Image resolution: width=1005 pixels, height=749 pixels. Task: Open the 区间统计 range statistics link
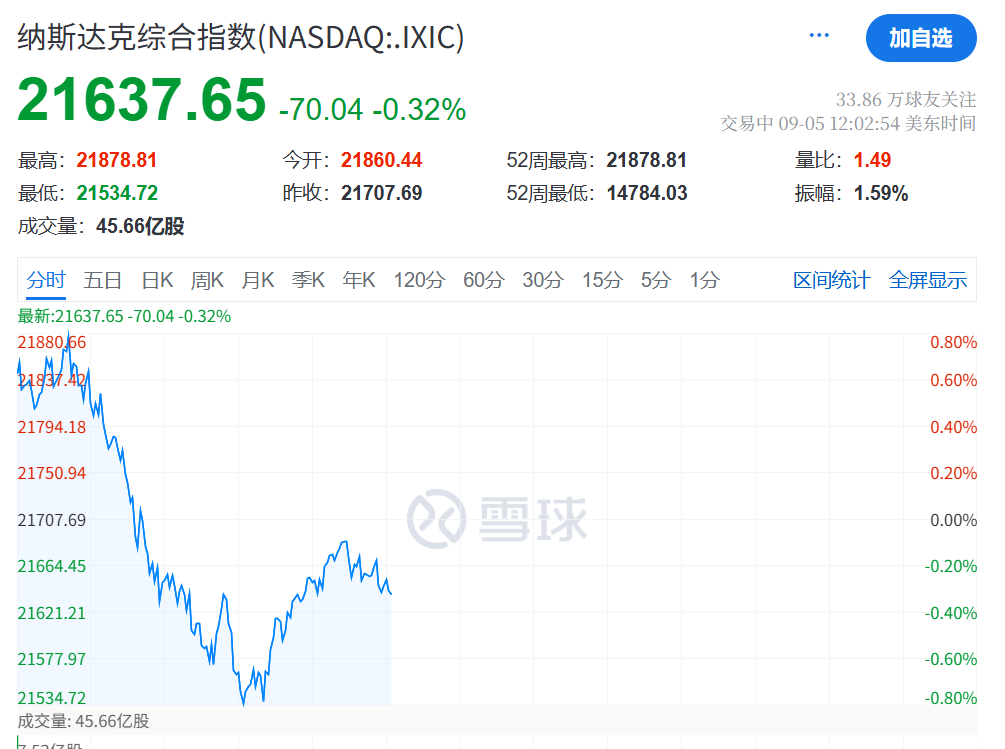(831, 280)
